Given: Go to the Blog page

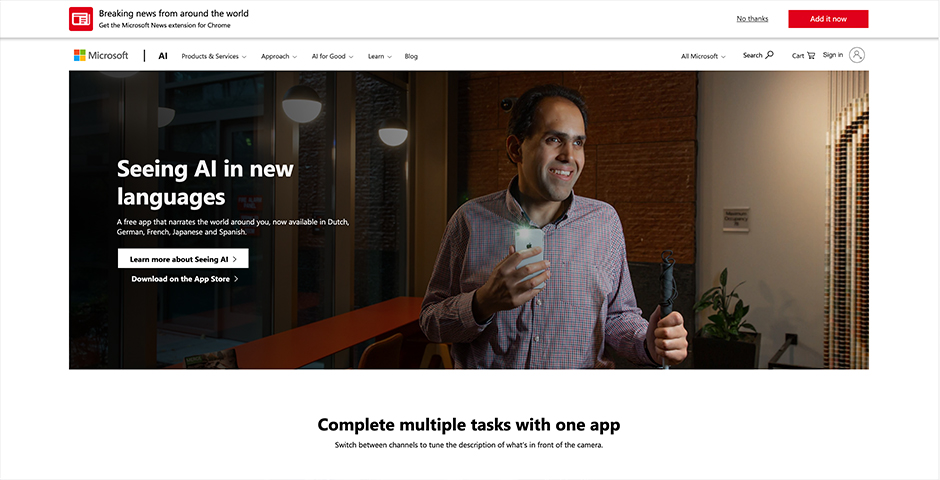Looking at the screenshot, I should pyautogui.click(x=411, y=56).
